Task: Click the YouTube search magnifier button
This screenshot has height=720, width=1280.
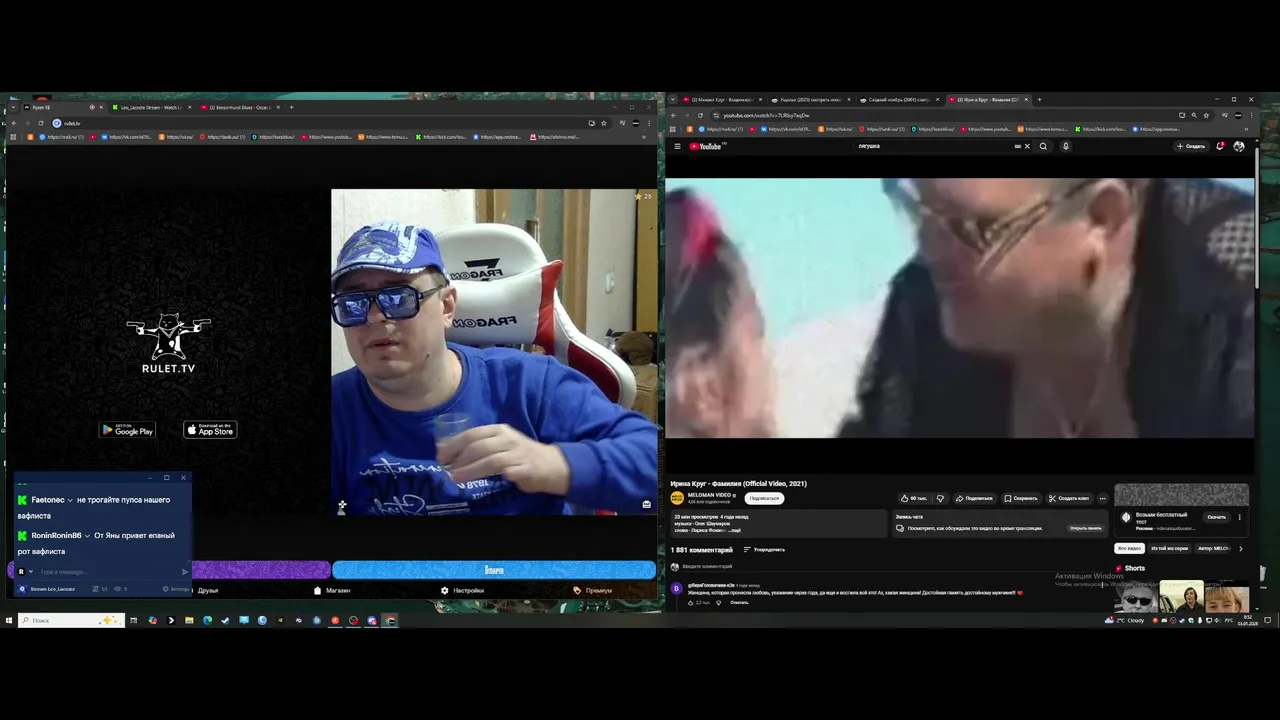Action: (x=1043, y=146)
